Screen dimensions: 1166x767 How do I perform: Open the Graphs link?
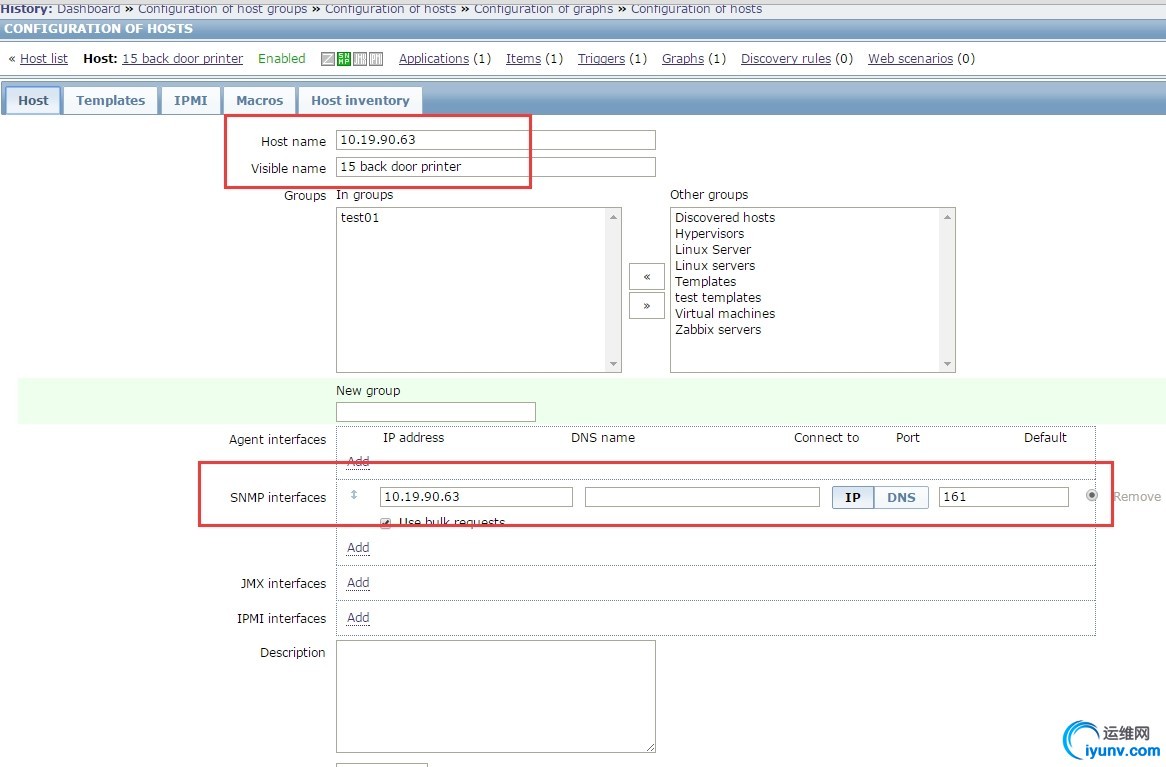683,59
